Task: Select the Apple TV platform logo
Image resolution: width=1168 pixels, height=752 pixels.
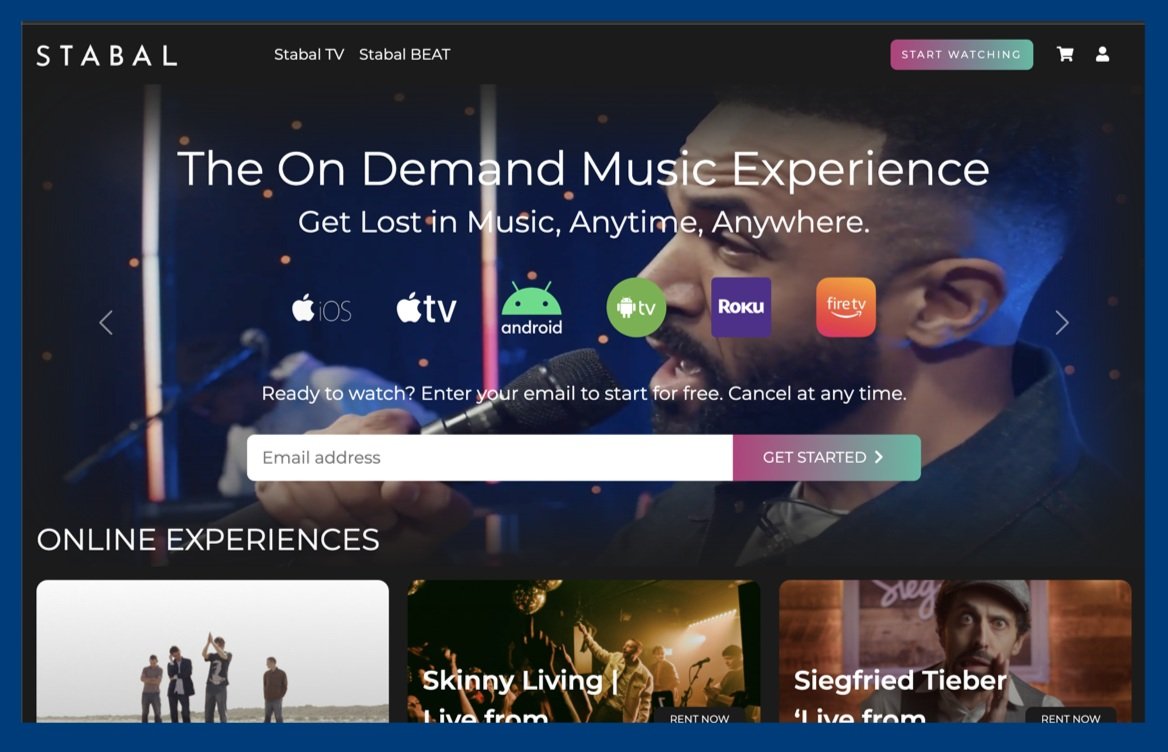Action: click(x=426, y=308)
